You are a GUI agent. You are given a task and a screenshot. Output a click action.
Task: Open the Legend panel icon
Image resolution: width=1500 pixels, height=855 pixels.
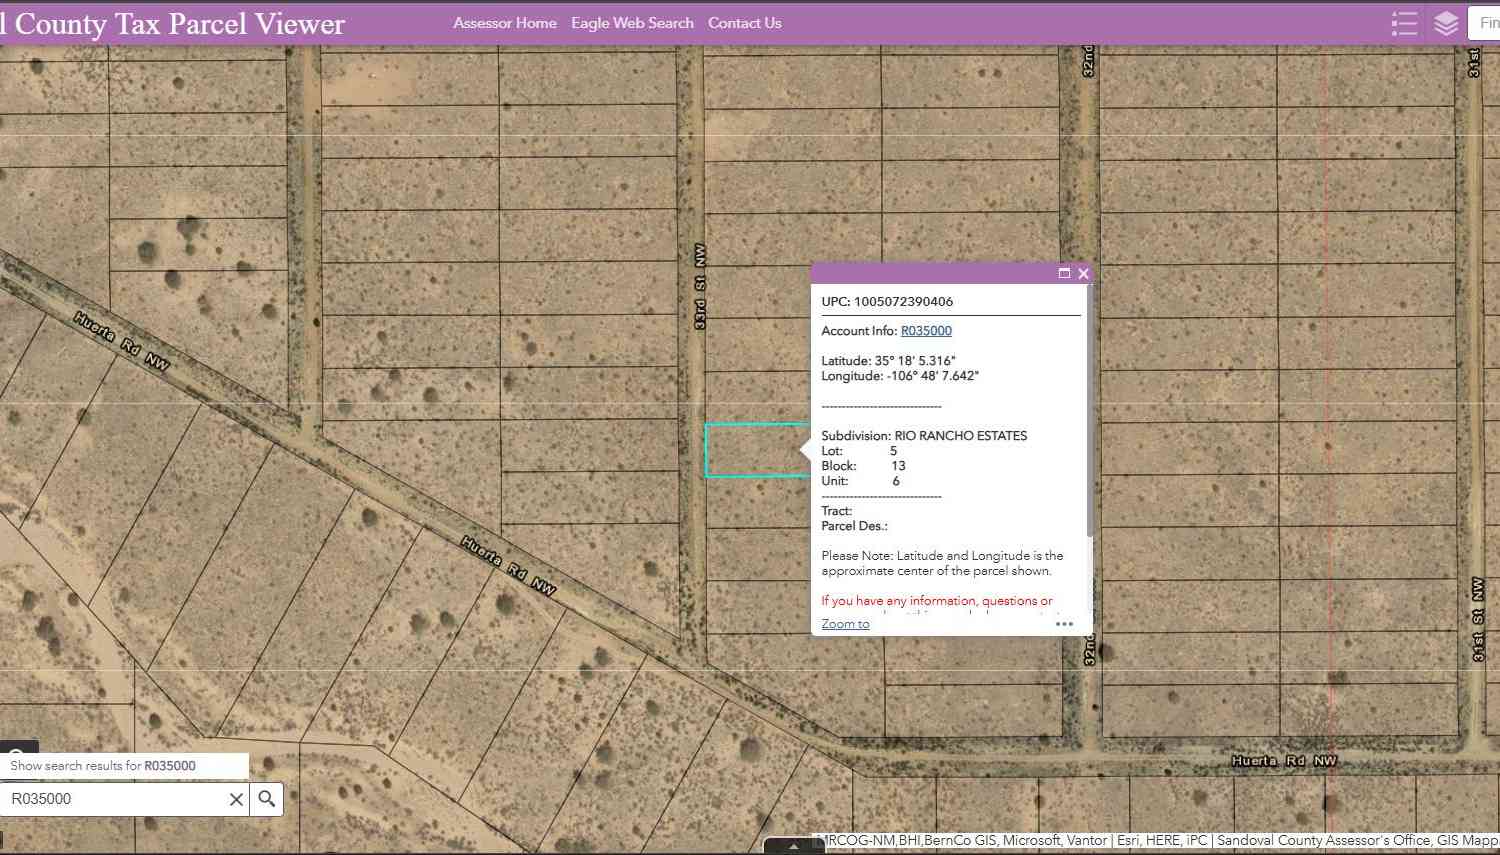(1404, 24)
